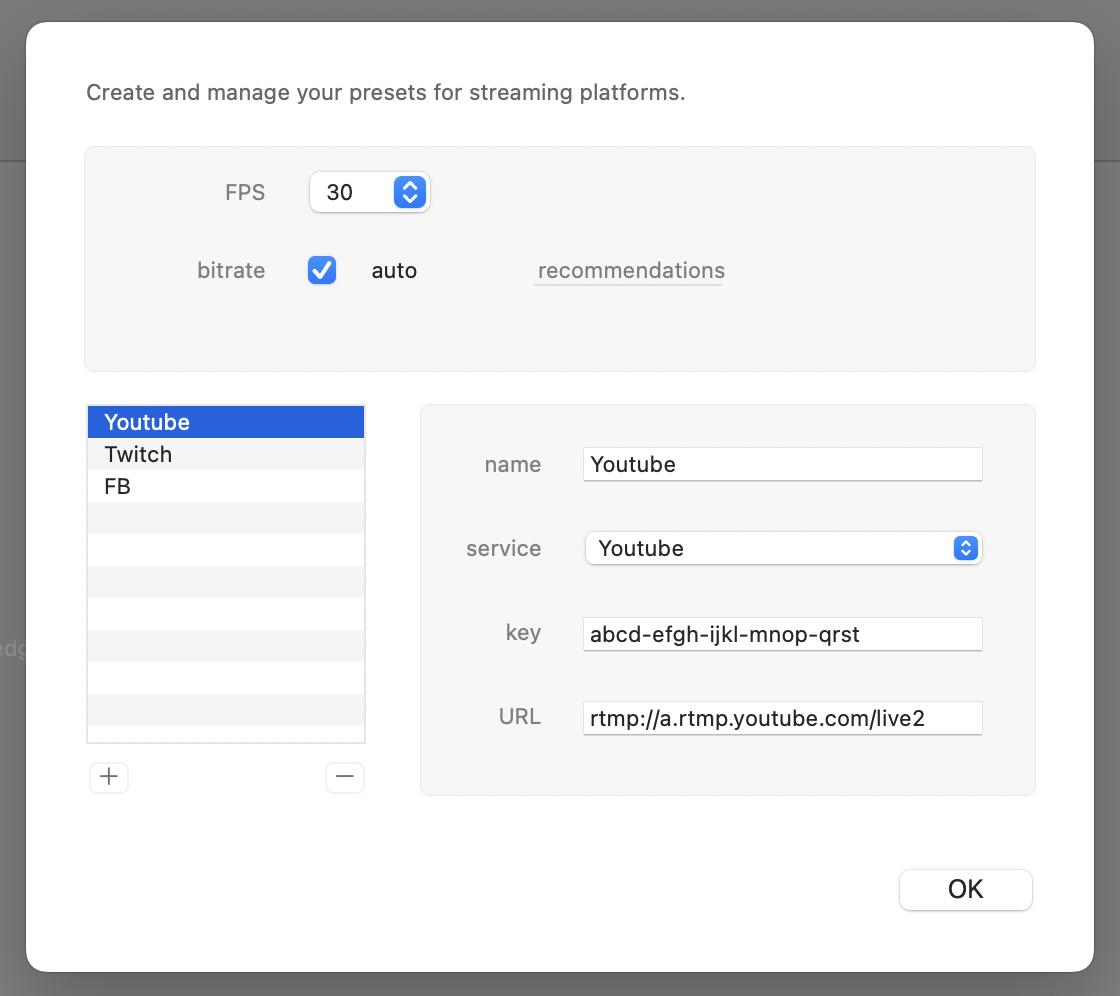1120x996 pixels.
Task: Open the bitrate recommendations link
Action: pos(631,271)
